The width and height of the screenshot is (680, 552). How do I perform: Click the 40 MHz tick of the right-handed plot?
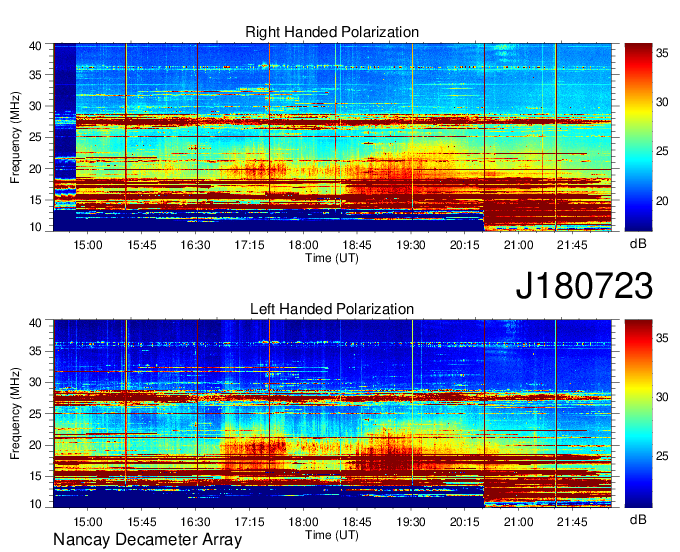pos(35,46)
